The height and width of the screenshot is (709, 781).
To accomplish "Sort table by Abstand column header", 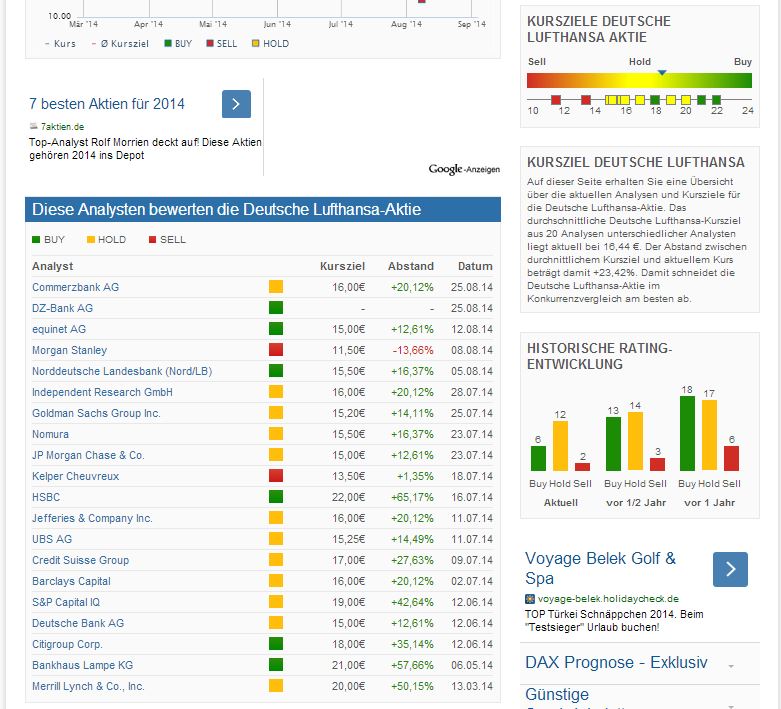I will pos(410,266).
